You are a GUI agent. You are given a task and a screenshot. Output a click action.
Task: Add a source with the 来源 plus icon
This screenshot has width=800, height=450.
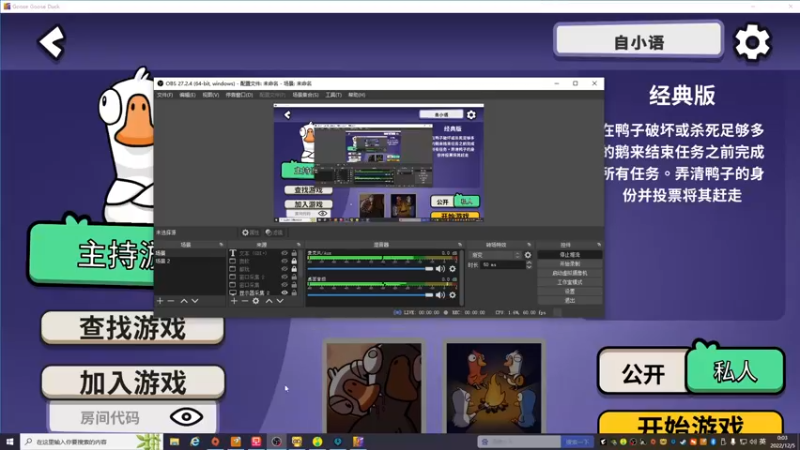pyautogui.click(x=234, y=301)
